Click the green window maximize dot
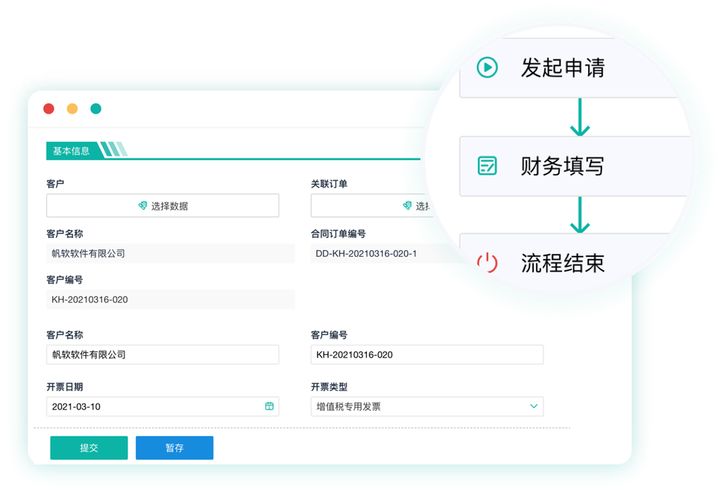 tap(96, 108)
